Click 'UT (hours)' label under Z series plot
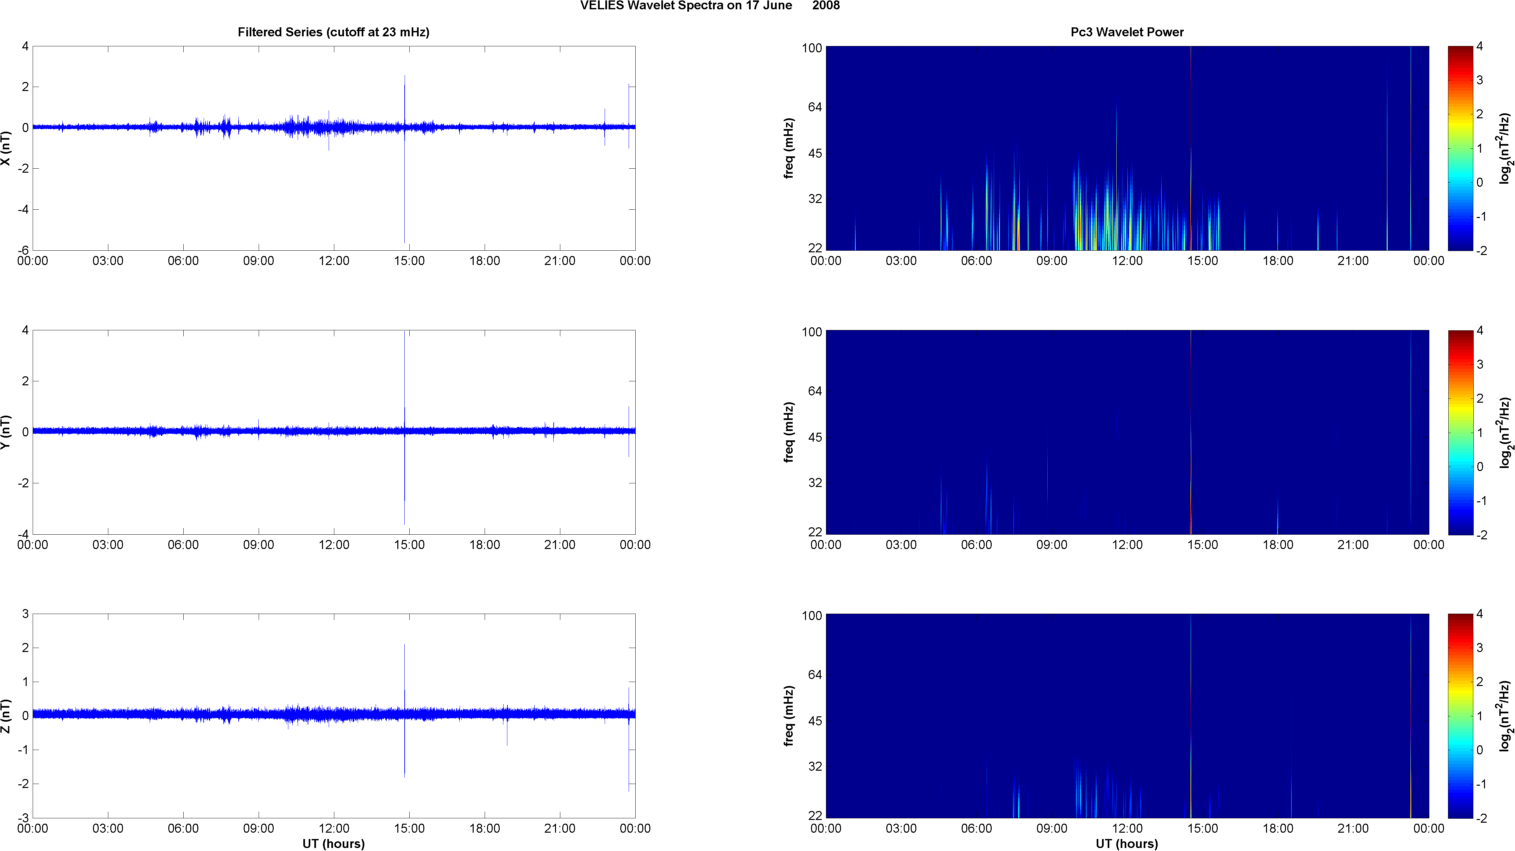This screenshot has width=1515, height=851. click(x=334, y=844)
